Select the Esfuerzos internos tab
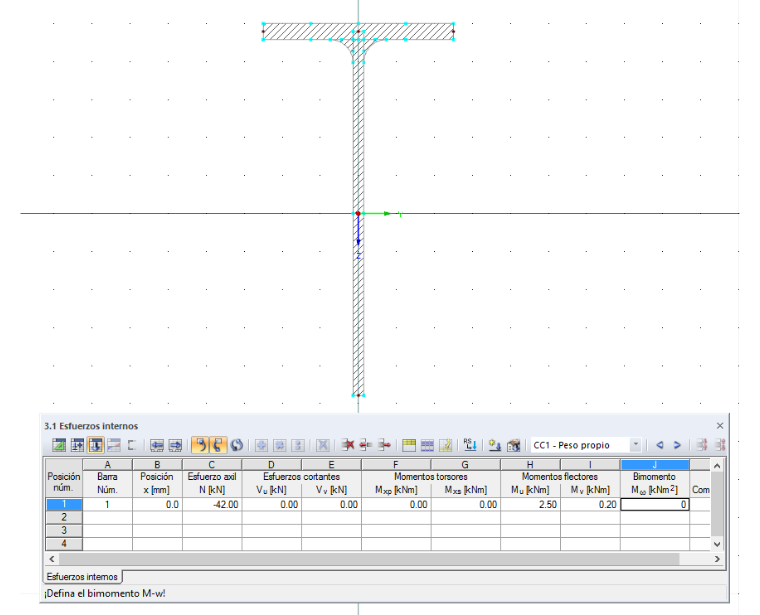Viewport: 760px width, 615px height. pos(82,577)
